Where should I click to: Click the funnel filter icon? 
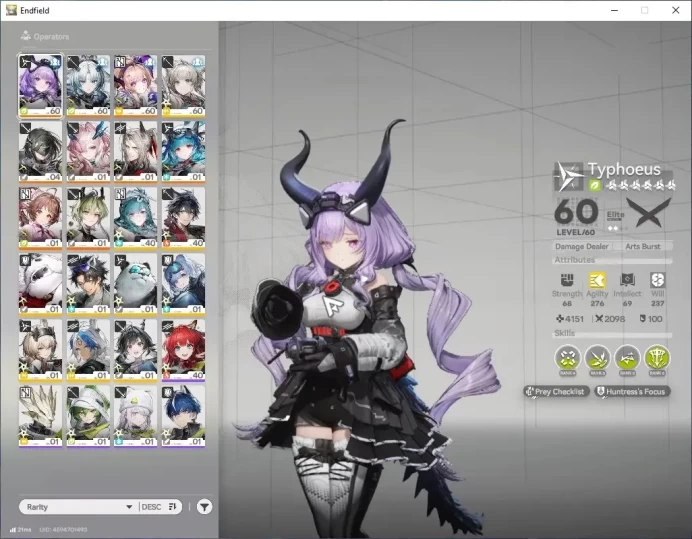204,507
